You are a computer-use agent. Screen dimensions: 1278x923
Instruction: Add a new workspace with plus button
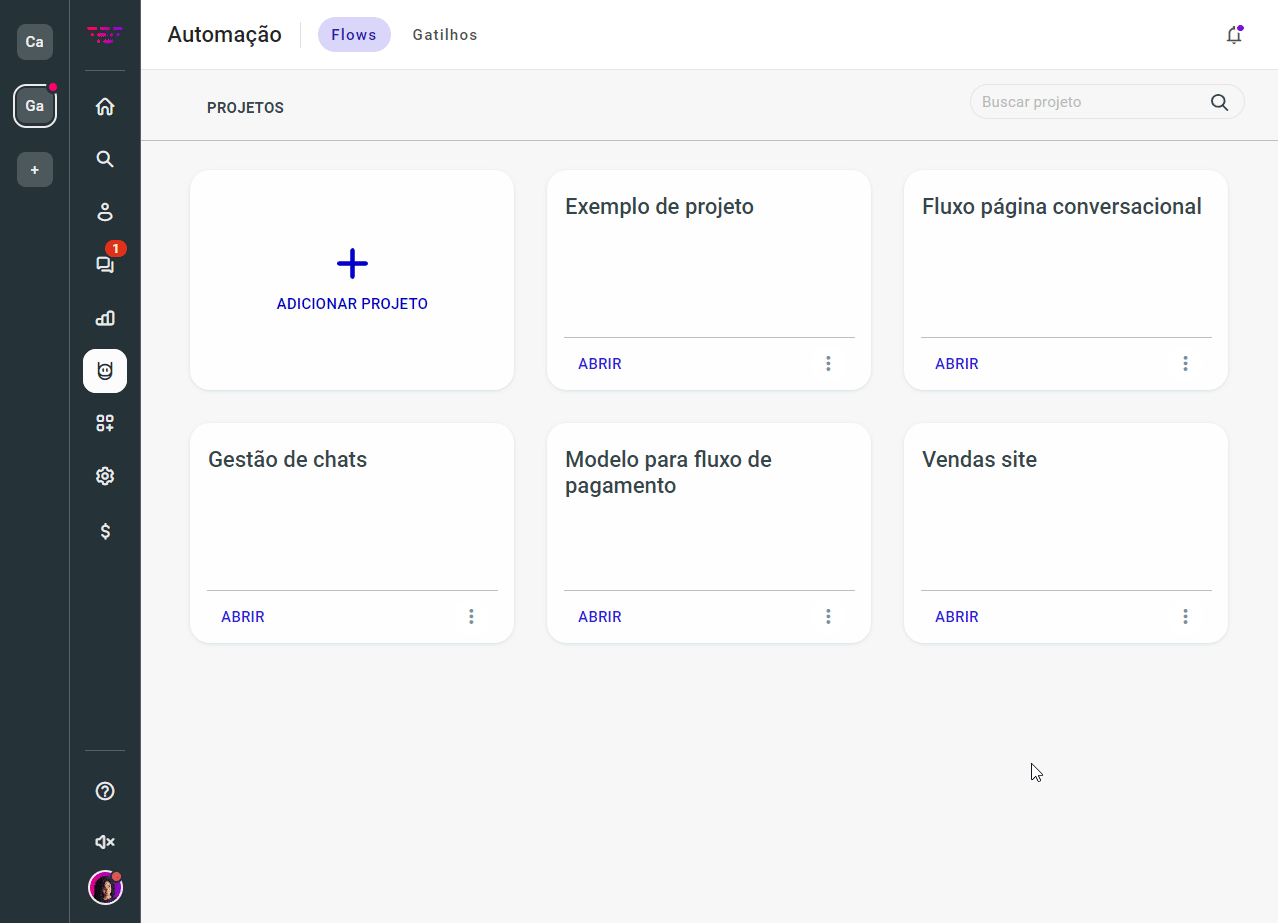click(35, 170)
